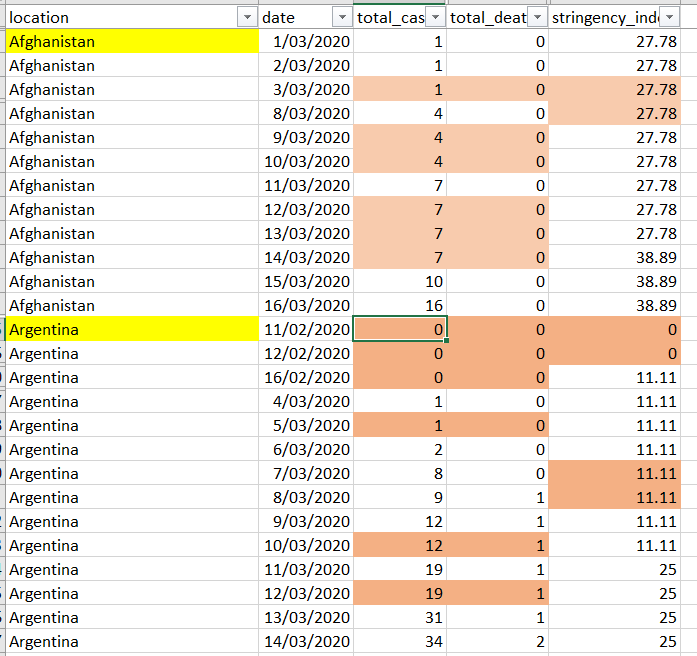Image resolution: width=697 pixels, height=656 pixels.
Task: Click the Afghanistan date cell 12/03/2020
Action: [x=306, y=209]
